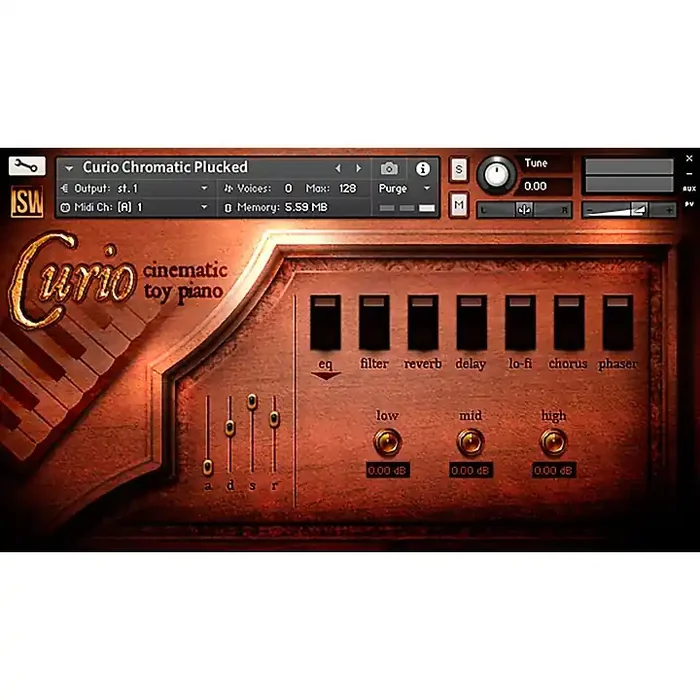Go to next instrument arrow
Screen dimensions: 700x700
click(x=358, y=168)
